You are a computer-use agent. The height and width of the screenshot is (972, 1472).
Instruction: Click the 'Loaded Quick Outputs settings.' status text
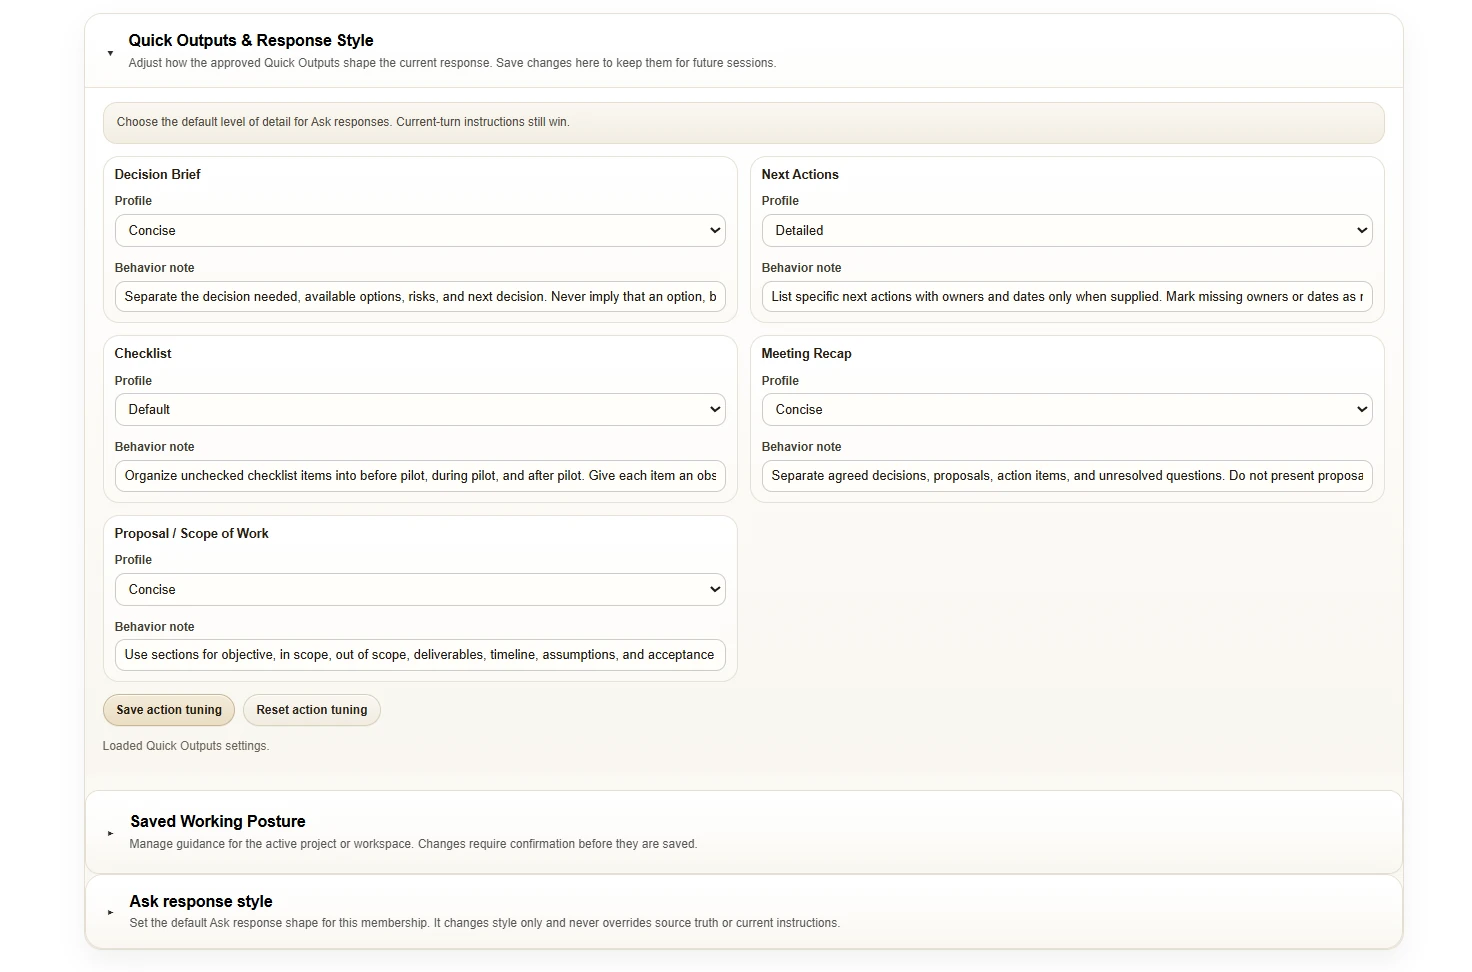(x=186, y=746)
